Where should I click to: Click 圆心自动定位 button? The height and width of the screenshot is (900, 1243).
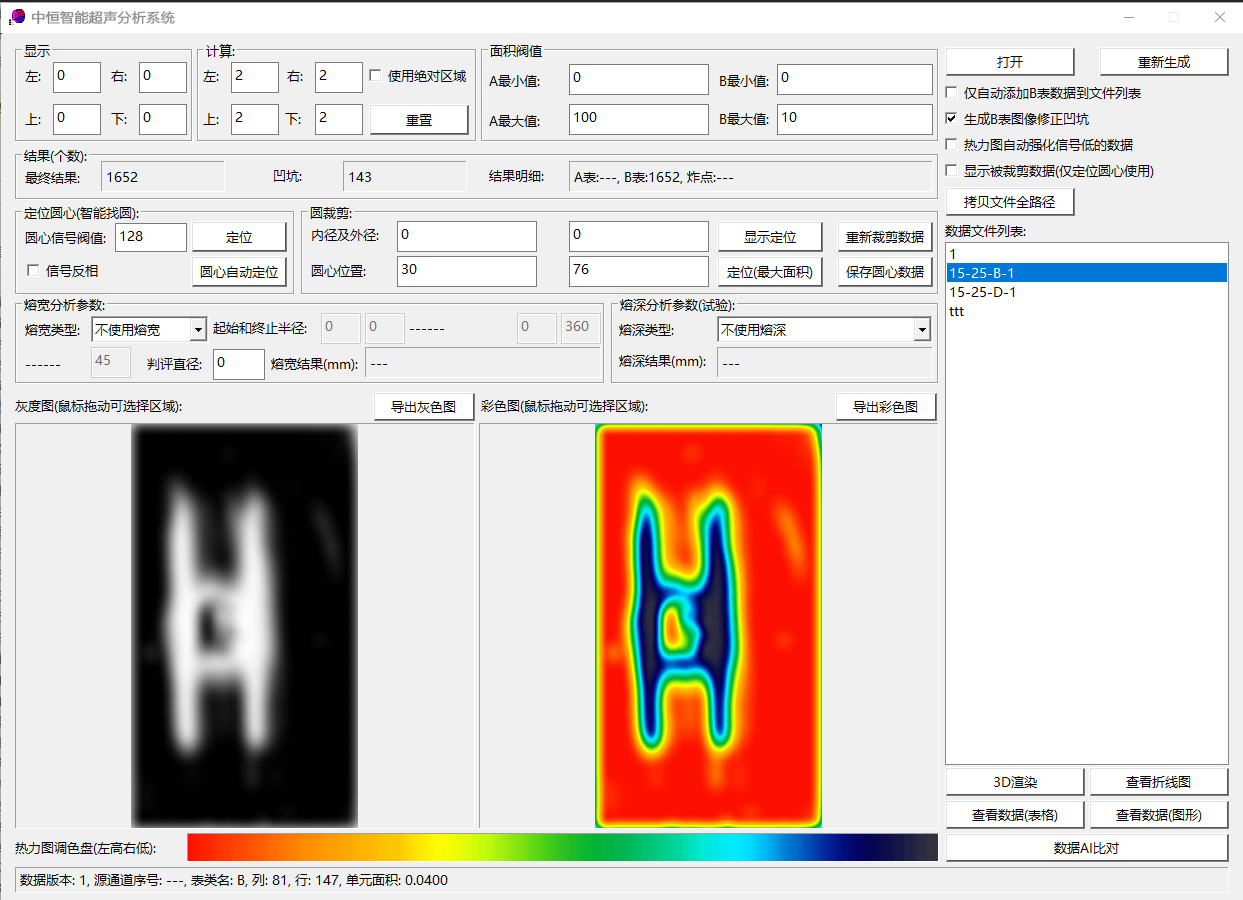pos(239,271)
